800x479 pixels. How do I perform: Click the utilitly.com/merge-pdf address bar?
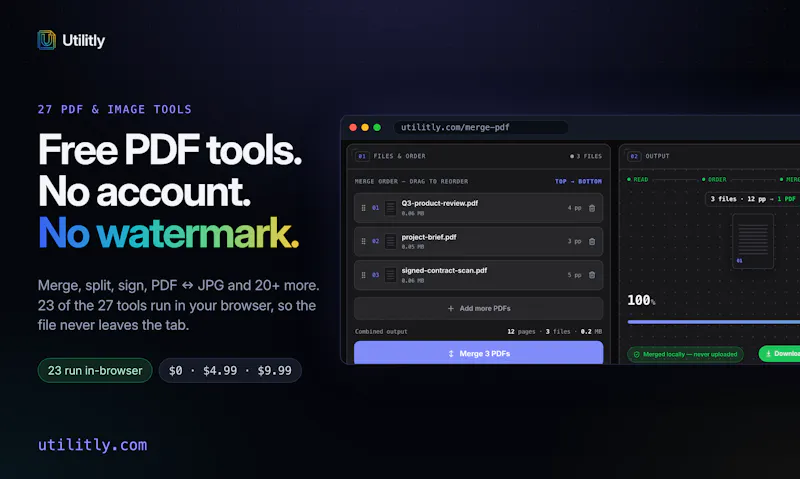coord(481,127)
